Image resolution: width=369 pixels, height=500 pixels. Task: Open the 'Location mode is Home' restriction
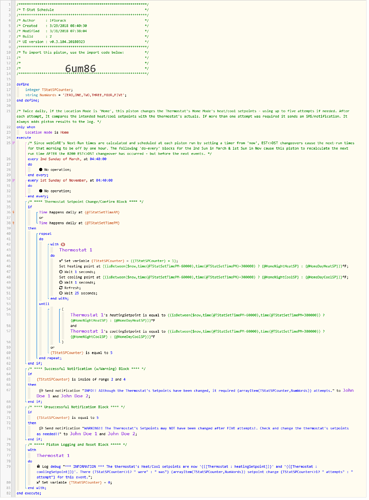[47, 132]
